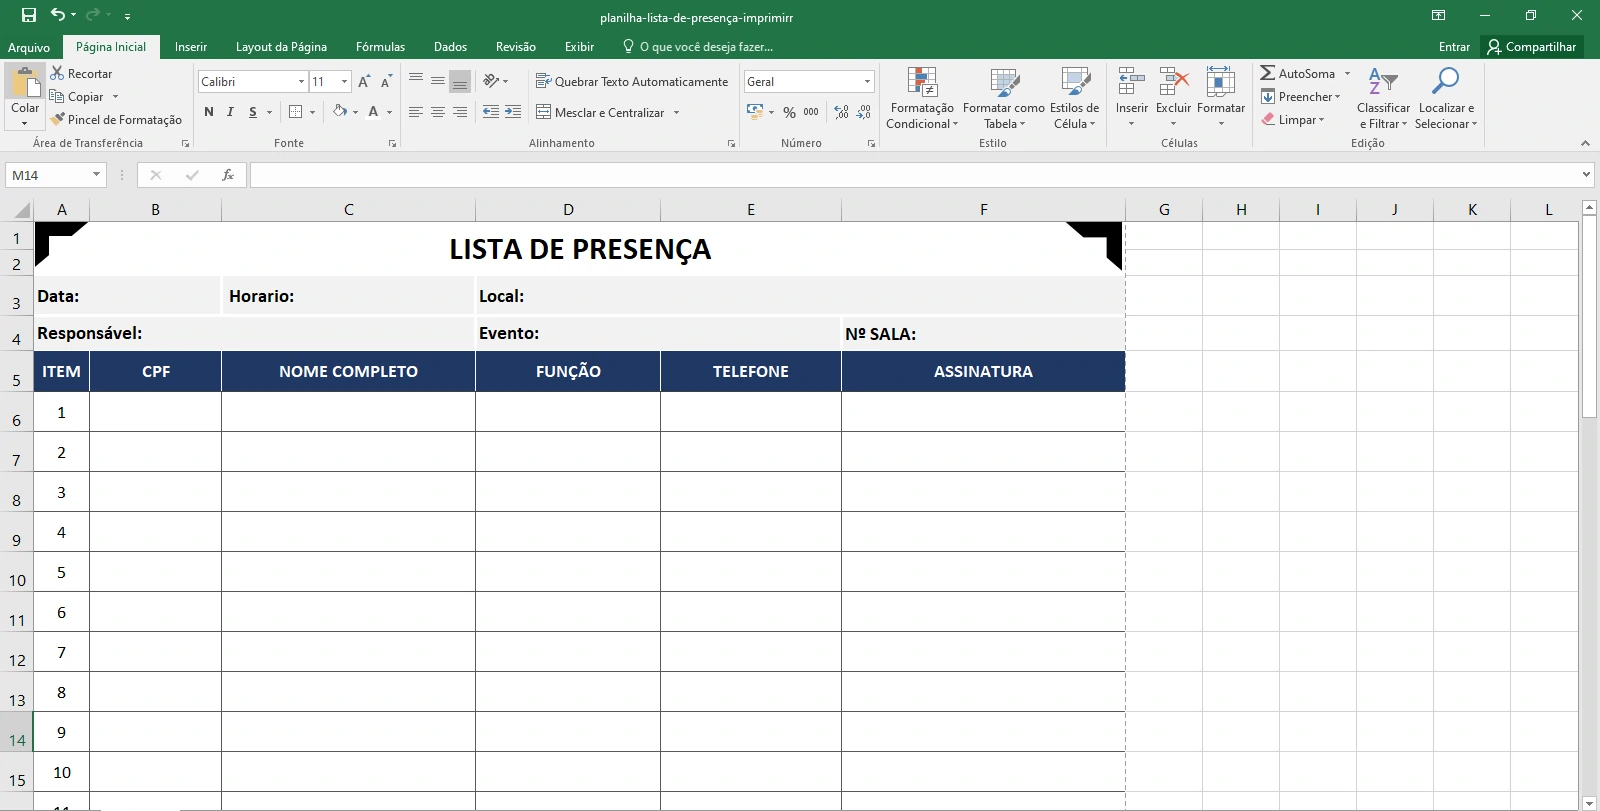Toggle italic (I) formatting

[230, 112]
